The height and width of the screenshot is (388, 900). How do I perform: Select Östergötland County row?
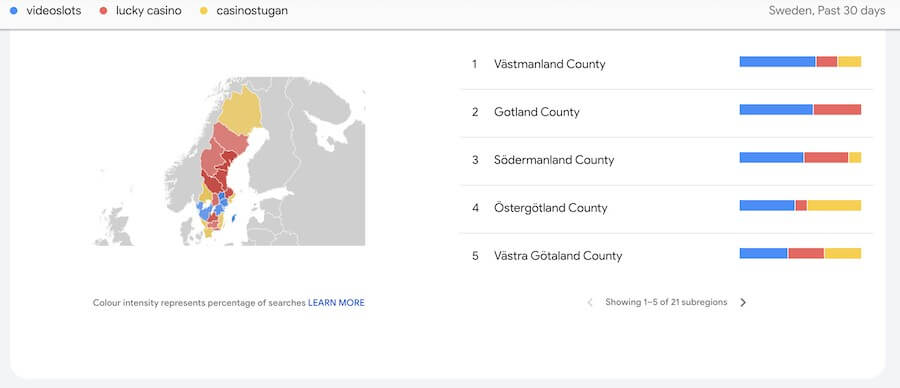[x=666, y=208]
